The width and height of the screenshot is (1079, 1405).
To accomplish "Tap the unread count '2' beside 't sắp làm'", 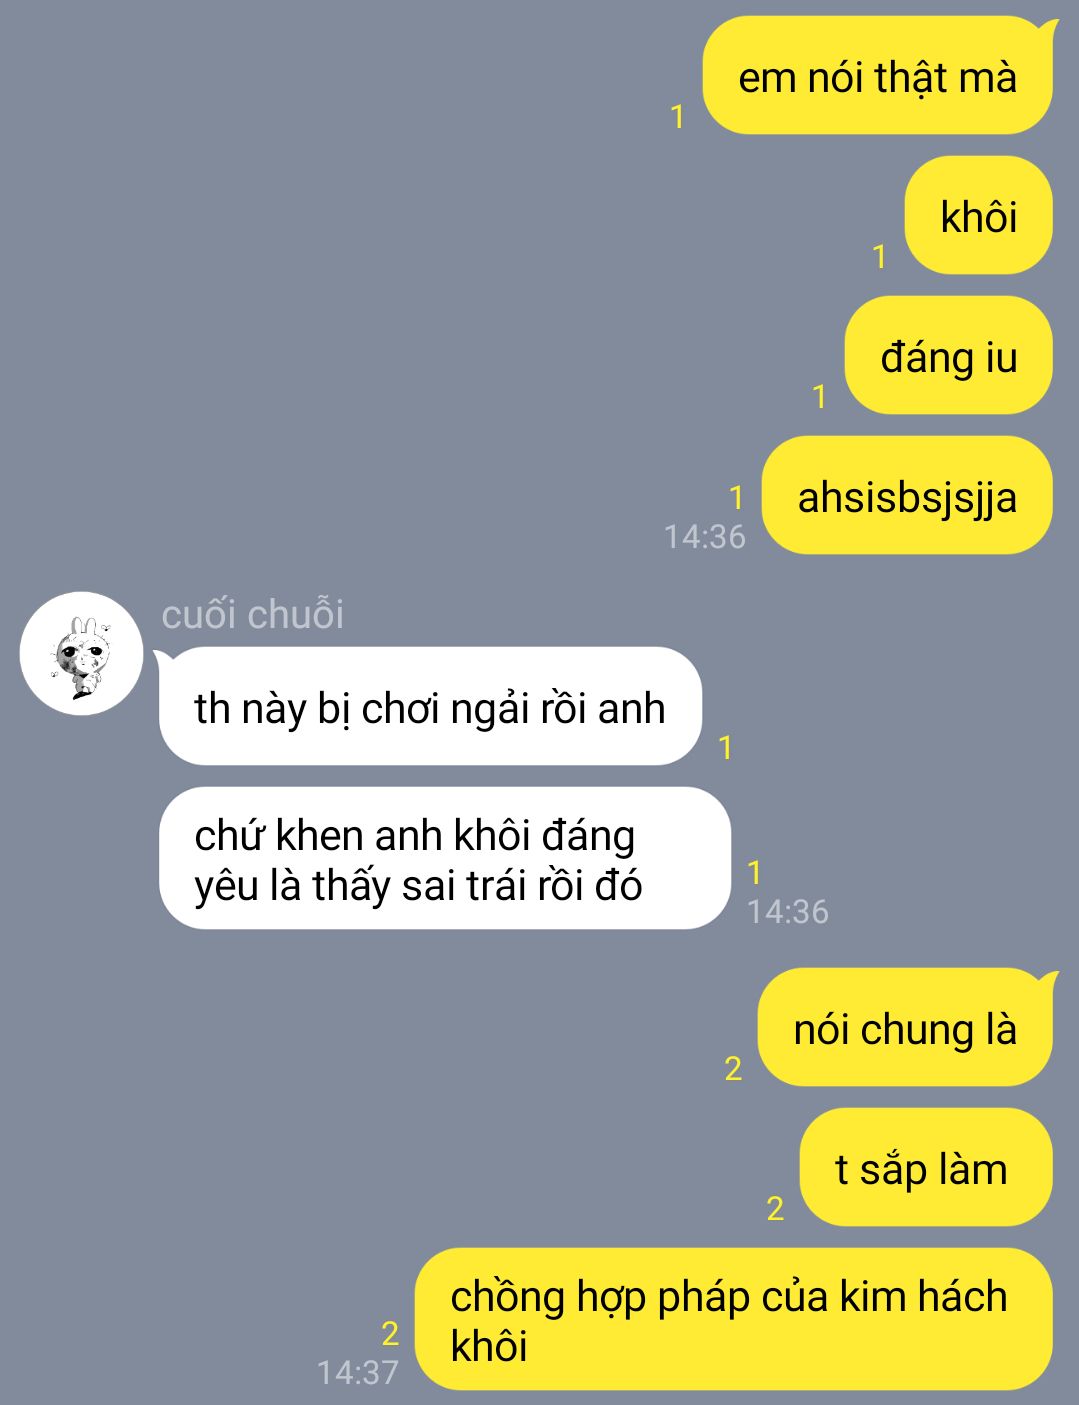I will (x=775, y=1209).
